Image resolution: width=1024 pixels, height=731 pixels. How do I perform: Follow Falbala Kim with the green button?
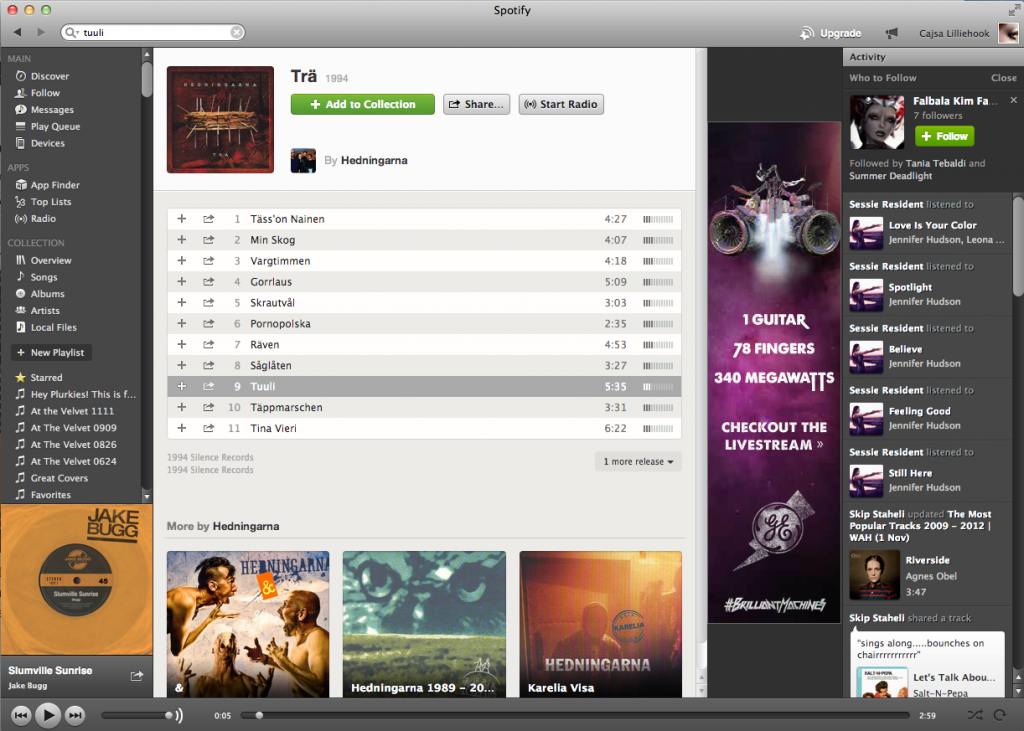tap(944, 136)
